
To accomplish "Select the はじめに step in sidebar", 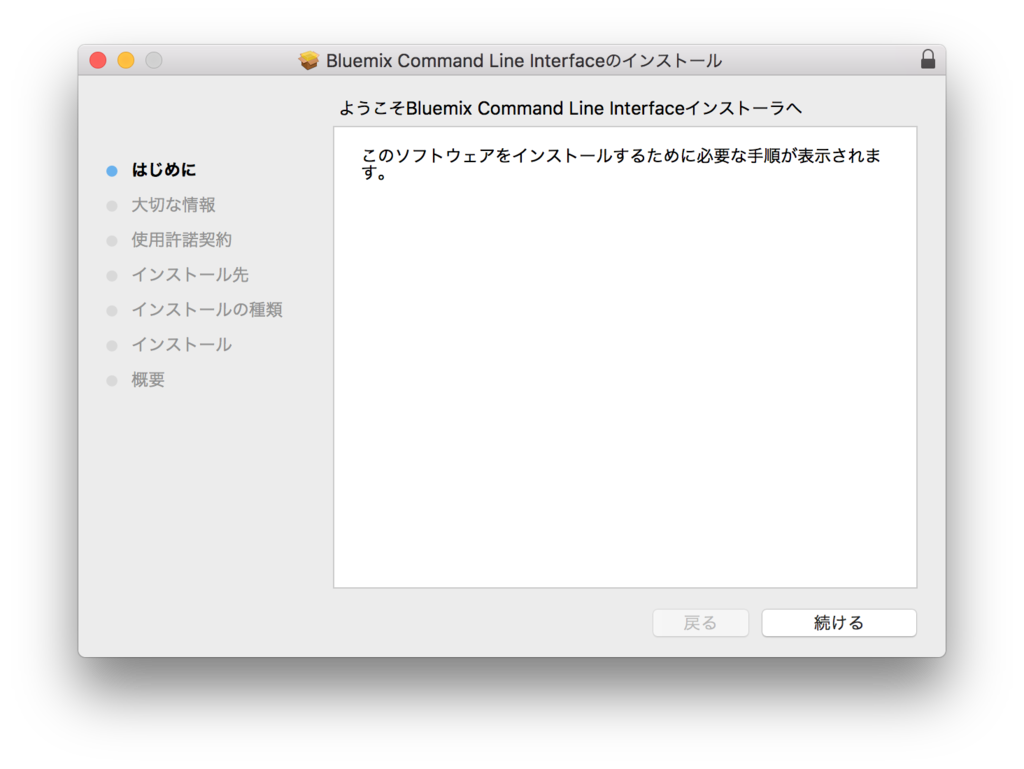I will click(164, 170).
